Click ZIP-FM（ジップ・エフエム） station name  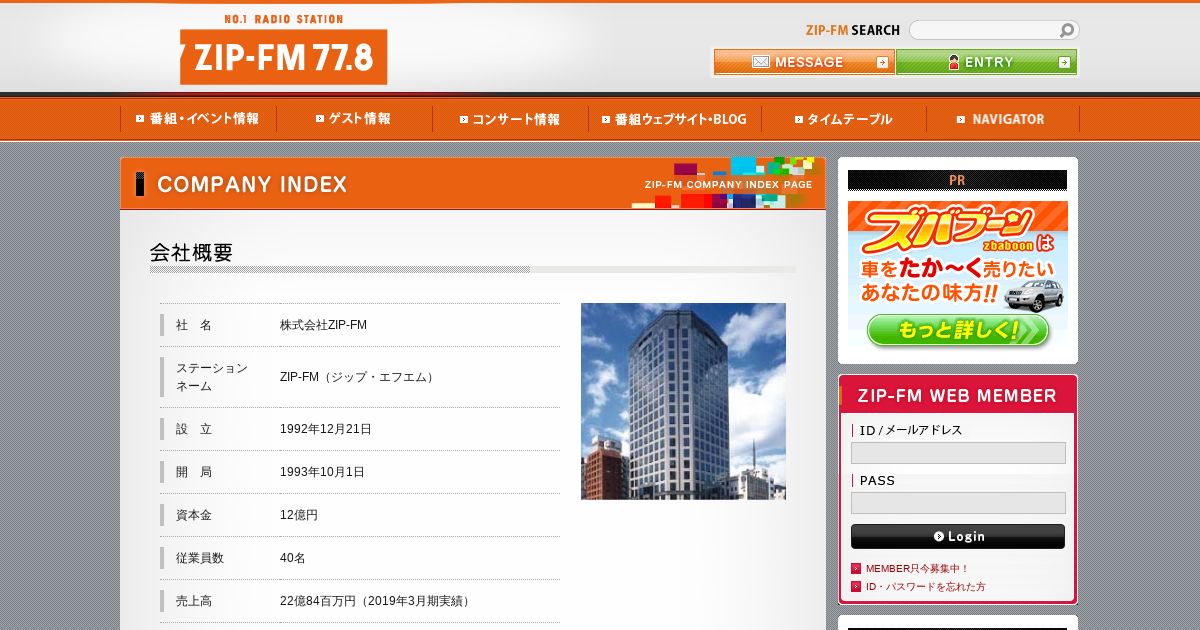coord(359,377)
